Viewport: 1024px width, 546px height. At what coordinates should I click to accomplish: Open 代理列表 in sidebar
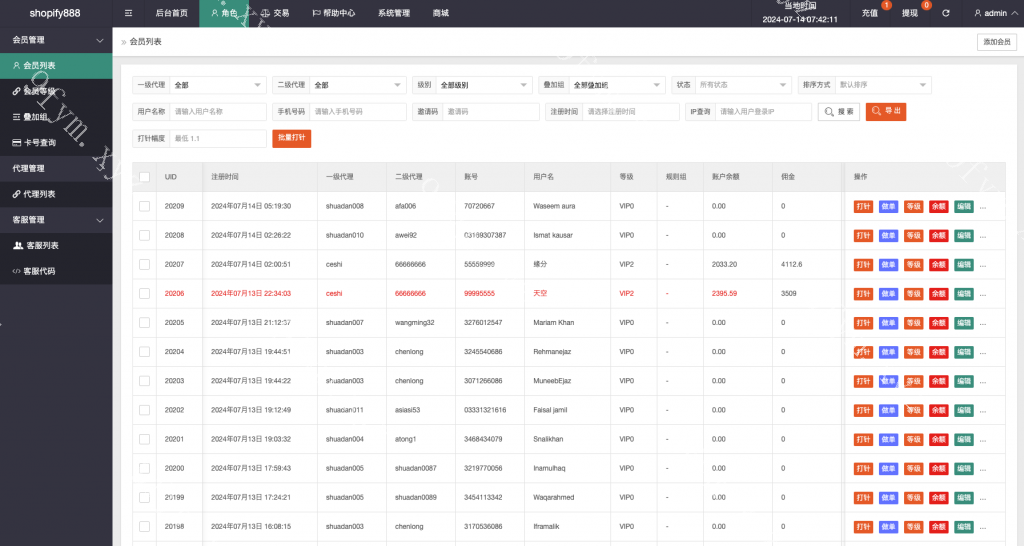pos(56,194)
